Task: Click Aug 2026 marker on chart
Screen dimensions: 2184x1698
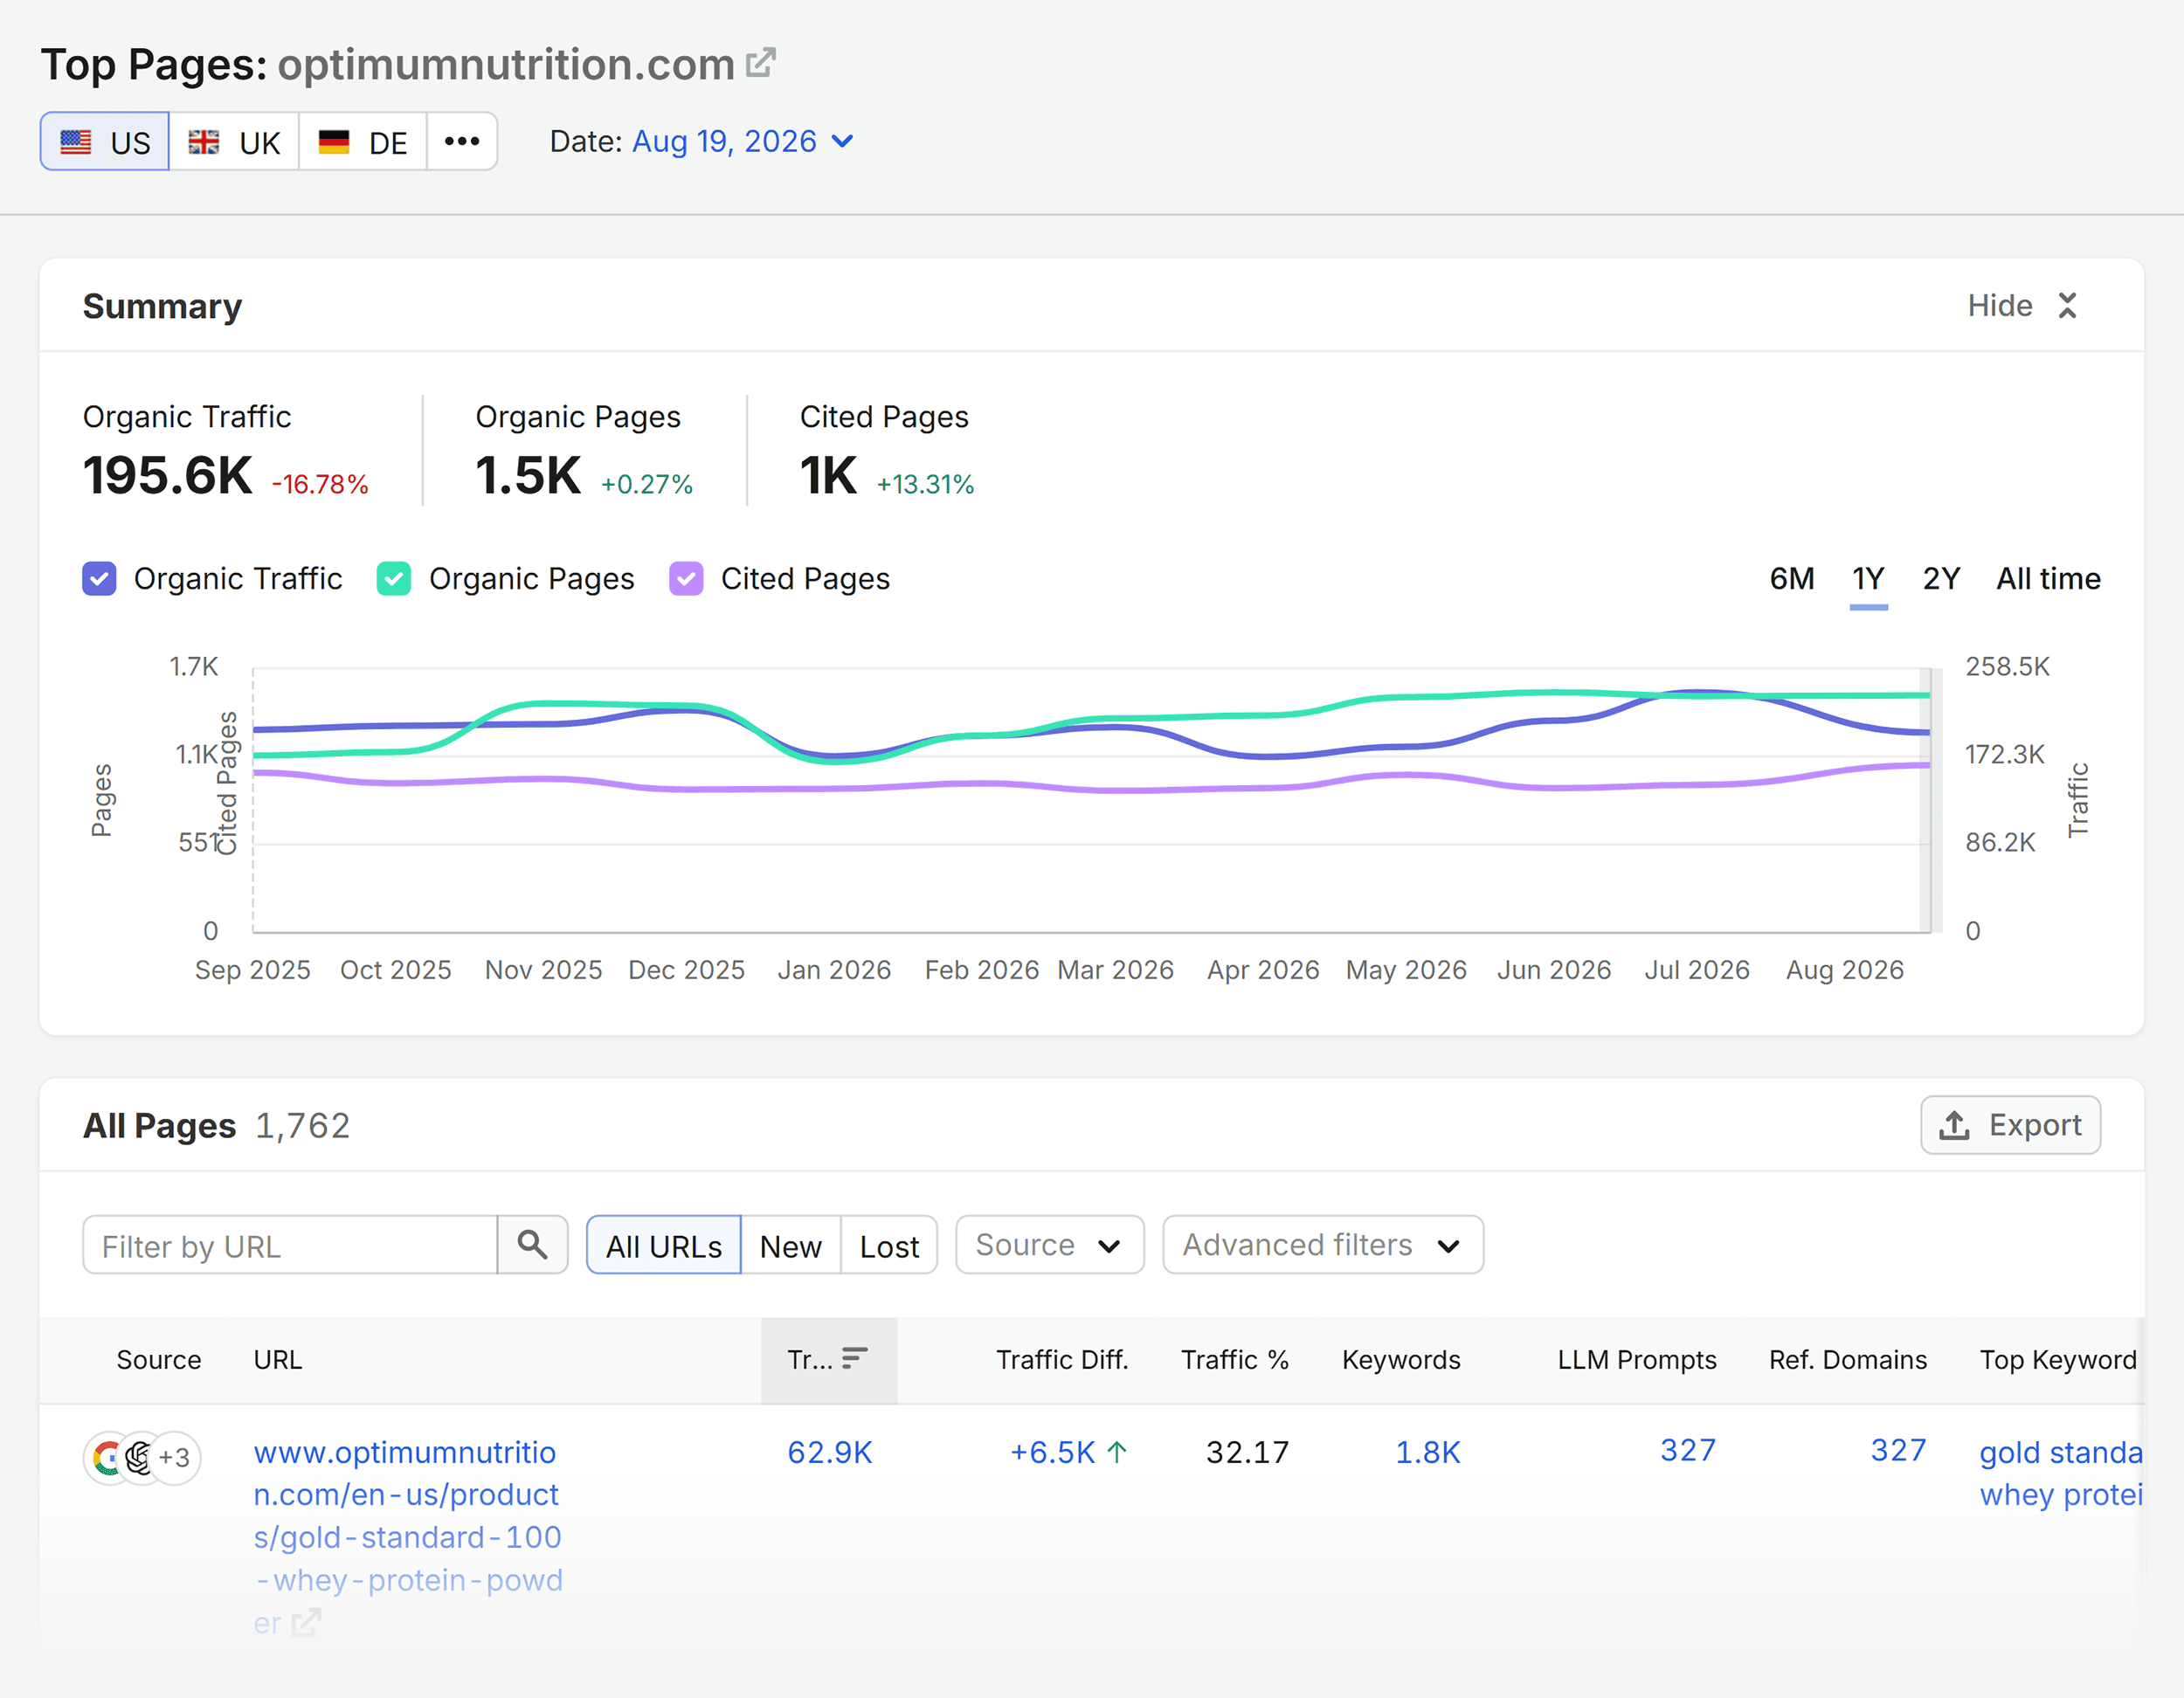Action: [1929, 800]
